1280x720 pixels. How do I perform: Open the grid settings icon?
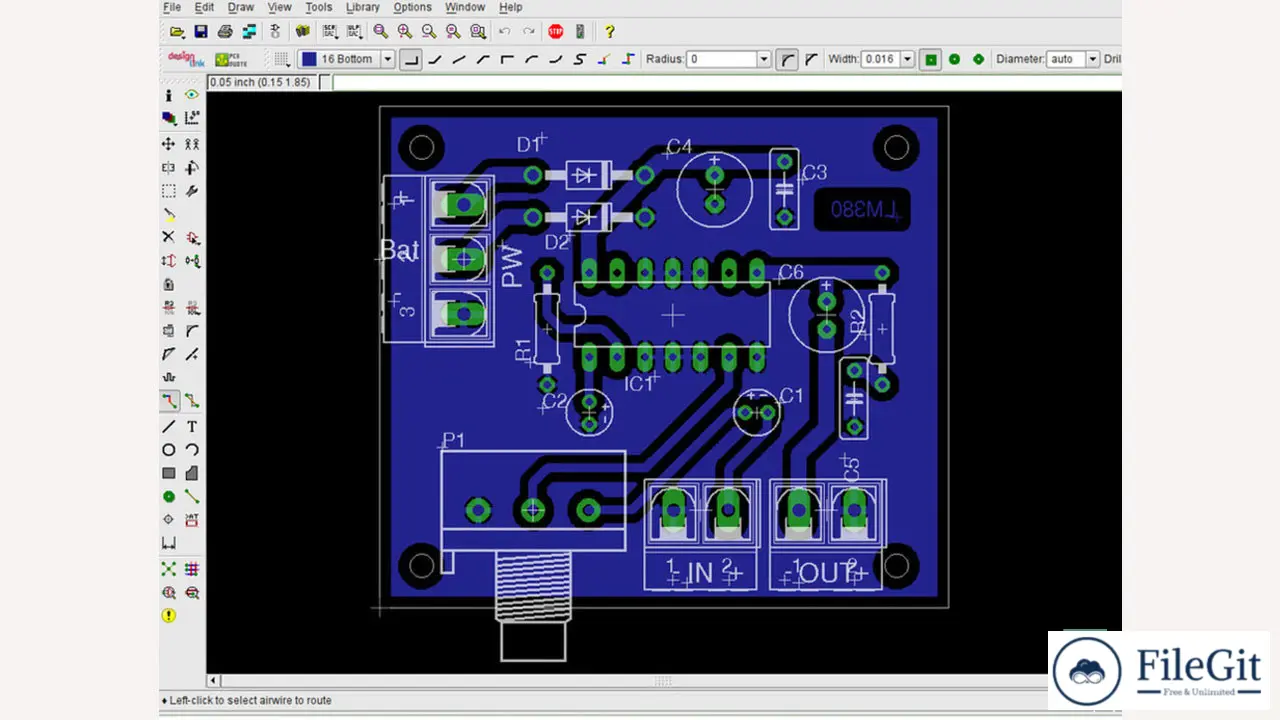281,59
